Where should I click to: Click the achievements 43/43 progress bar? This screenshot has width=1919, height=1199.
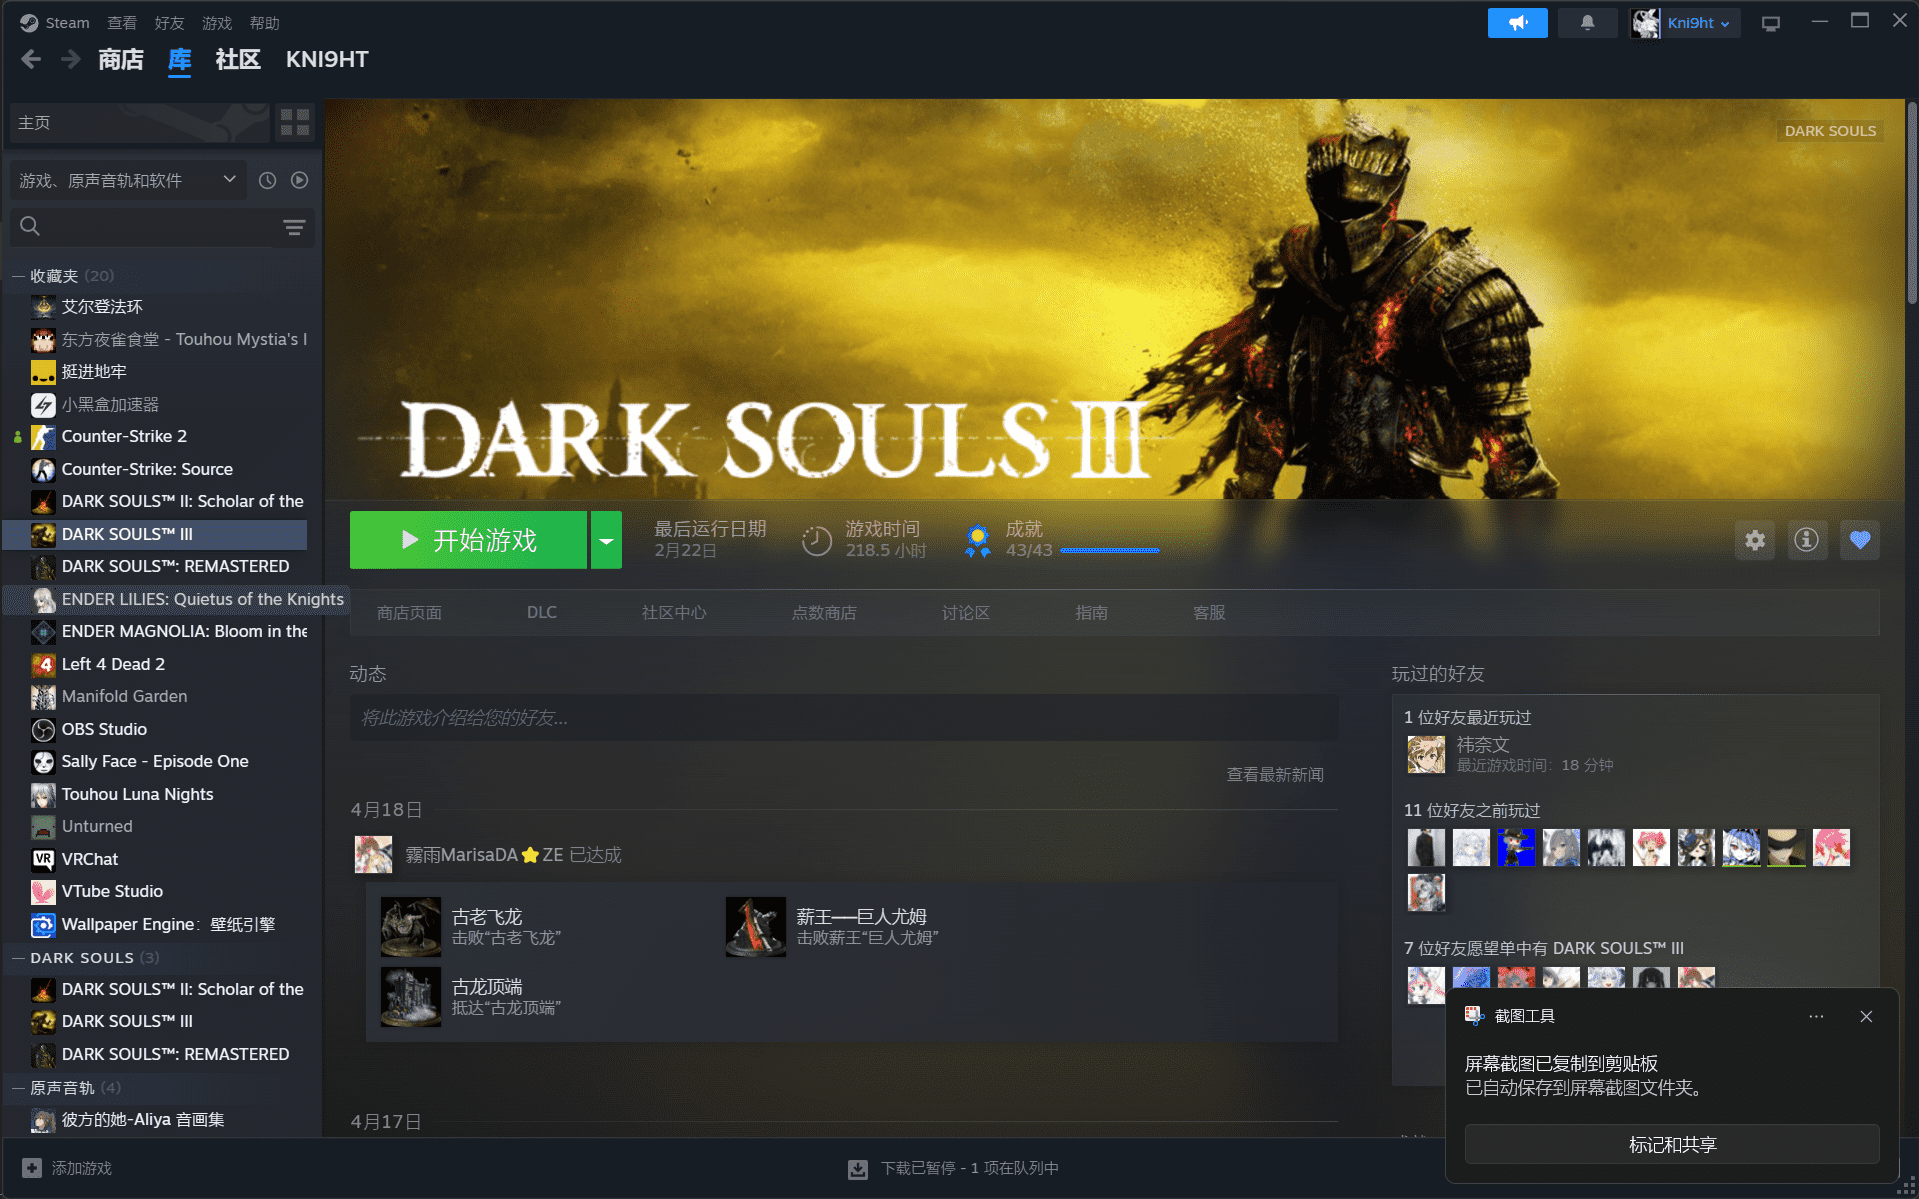coord(1110,550)
